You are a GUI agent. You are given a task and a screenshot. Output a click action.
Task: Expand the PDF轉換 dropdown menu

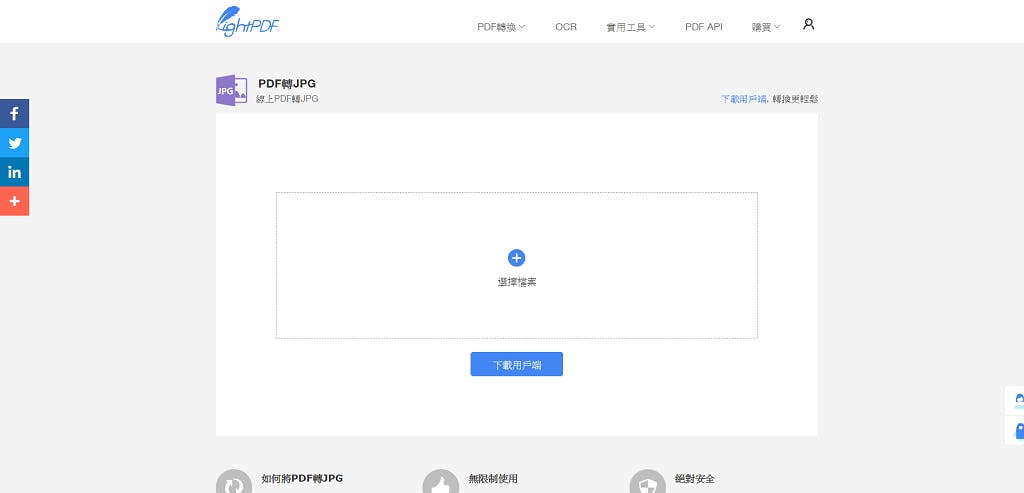[x=501, y=27]
